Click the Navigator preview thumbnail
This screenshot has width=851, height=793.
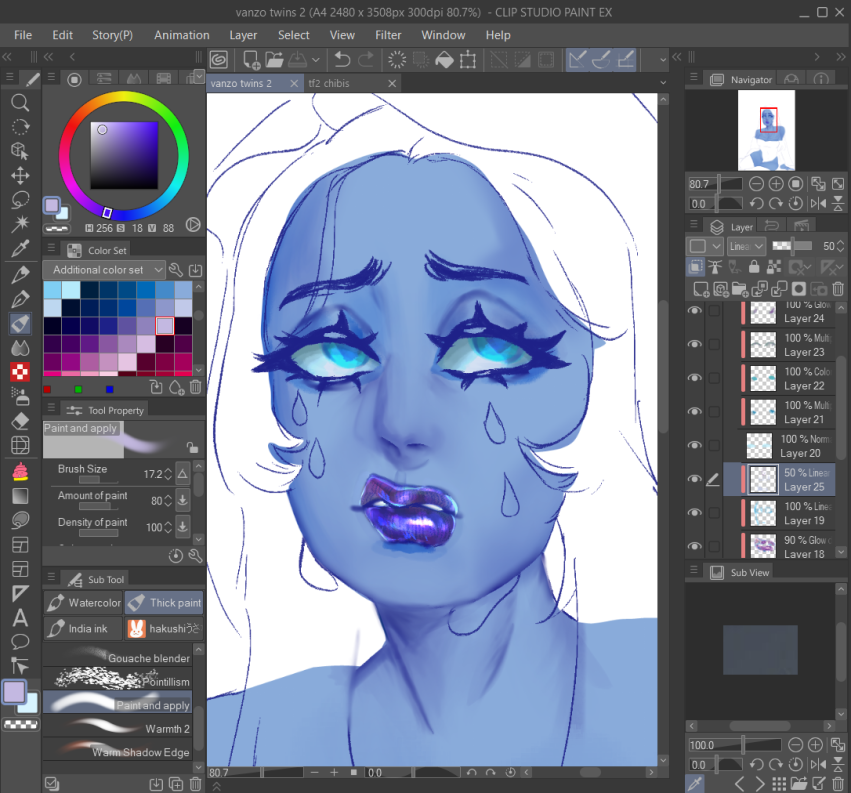click(x=766, y=131)
